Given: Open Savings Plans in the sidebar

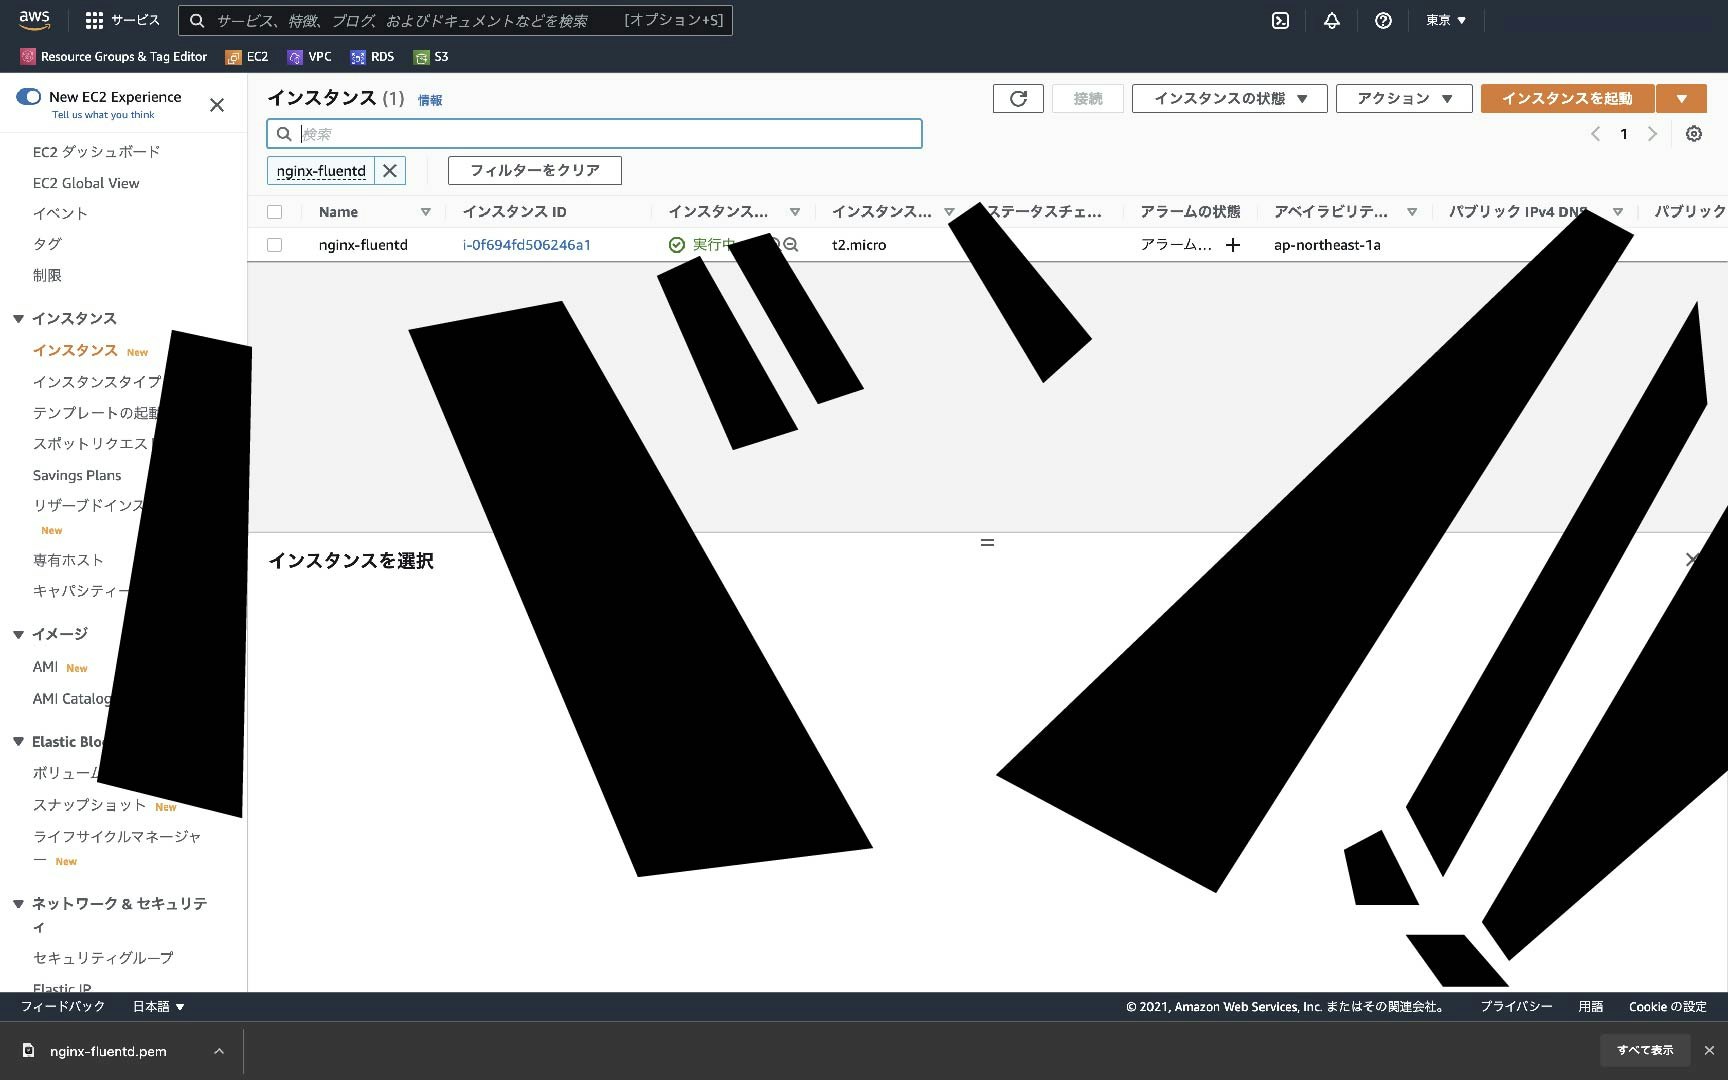Looking at the screenshot, I should (x=77, y=475).
